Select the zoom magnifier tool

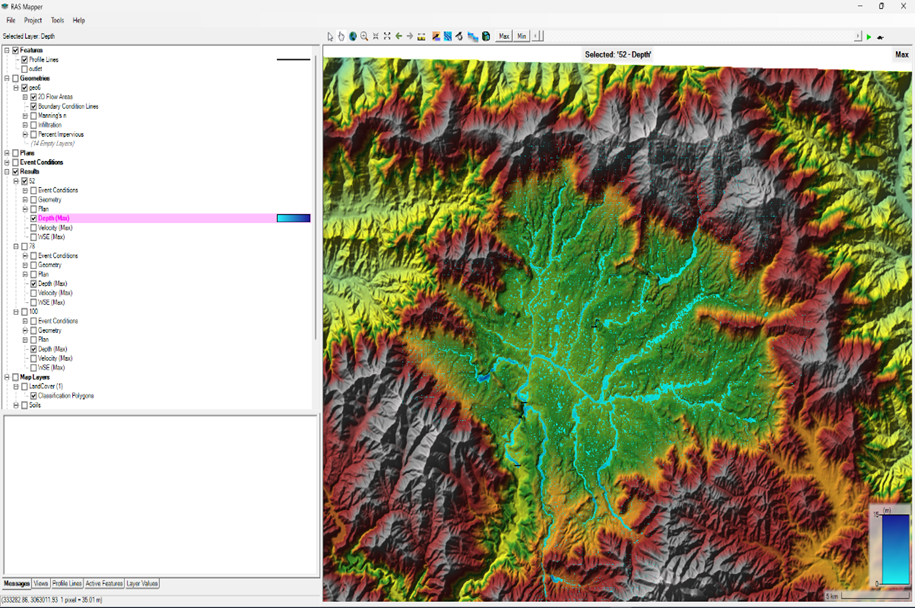coord(364,36)
